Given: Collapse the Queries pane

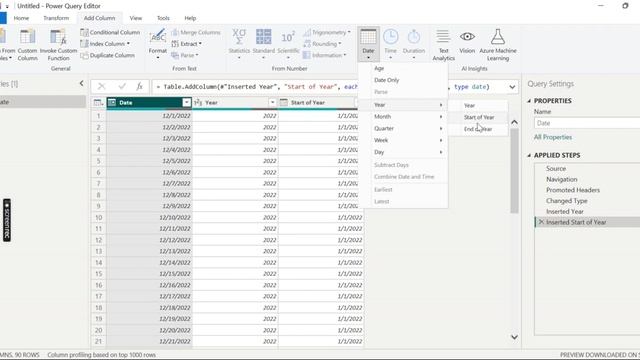Looking at the screenshot, I should [81, 84].
